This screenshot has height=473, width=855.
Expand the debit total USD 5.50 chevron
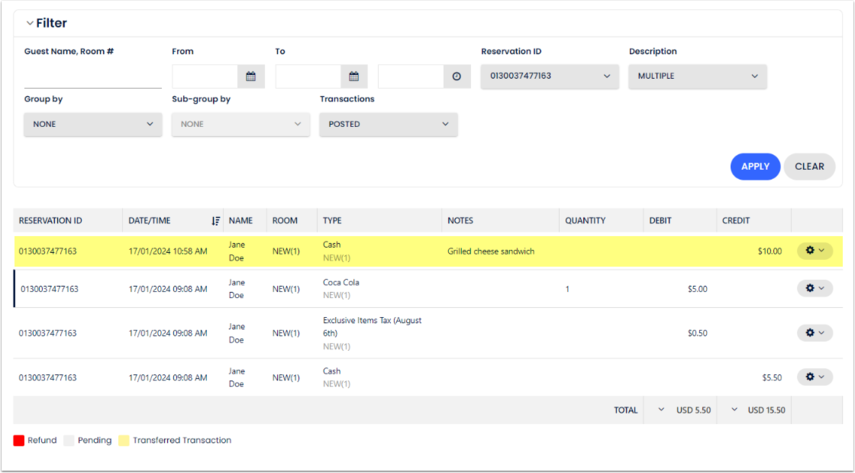(661, 410)
